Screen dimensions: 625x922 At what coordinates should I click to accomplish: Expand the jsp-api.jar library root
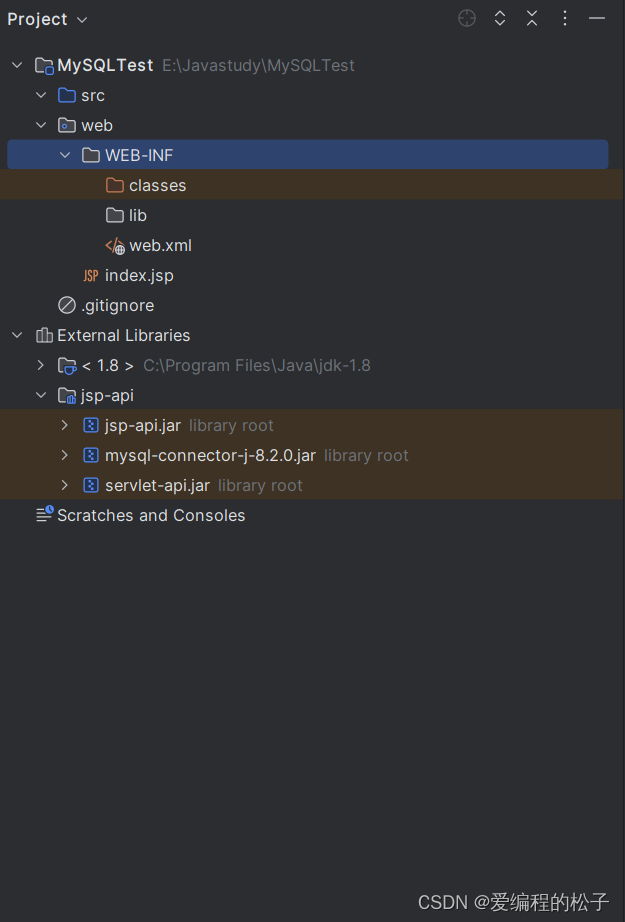(x=65, y=425)
